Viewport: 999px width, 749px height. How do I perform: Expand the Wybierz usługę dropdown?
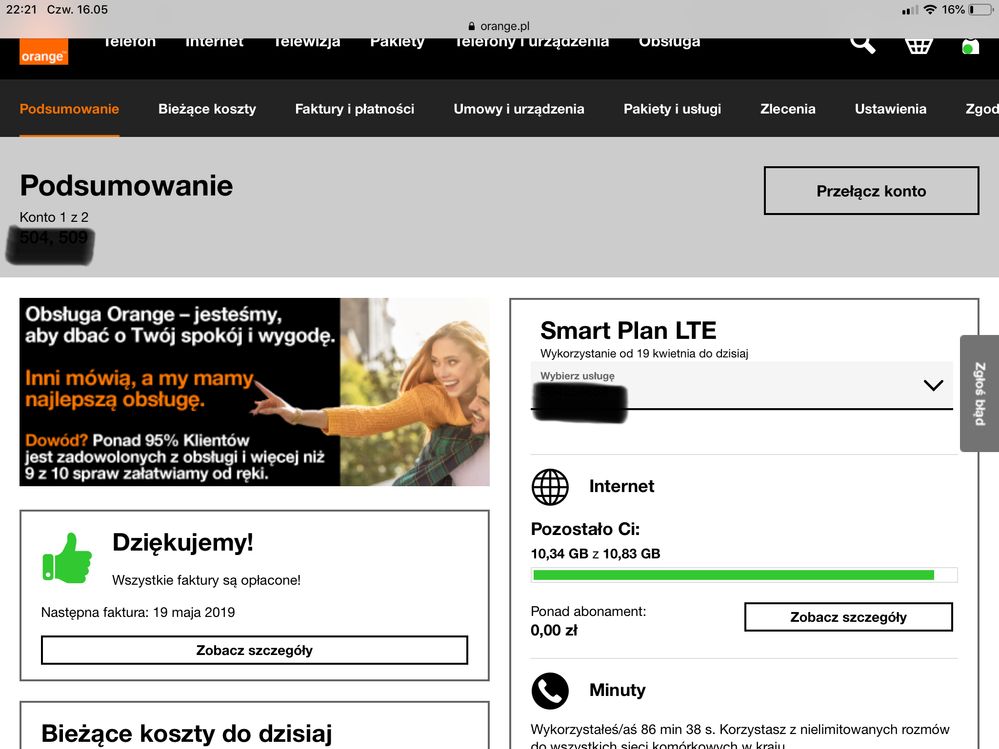[741, 386]
